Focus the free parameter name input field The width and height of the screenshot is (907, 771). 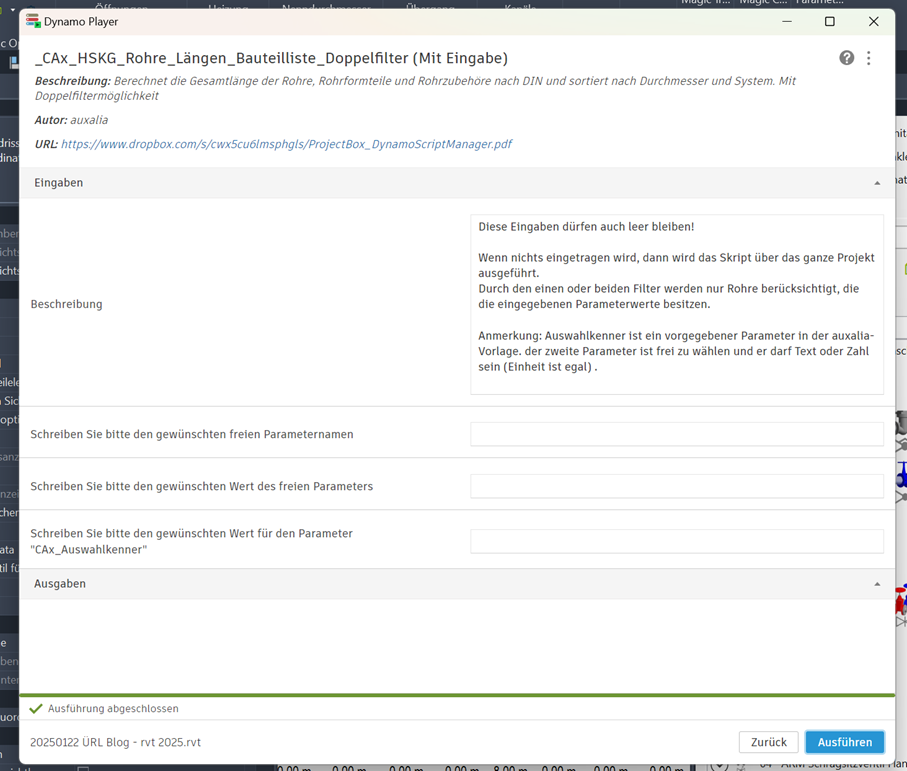point(677,434)
